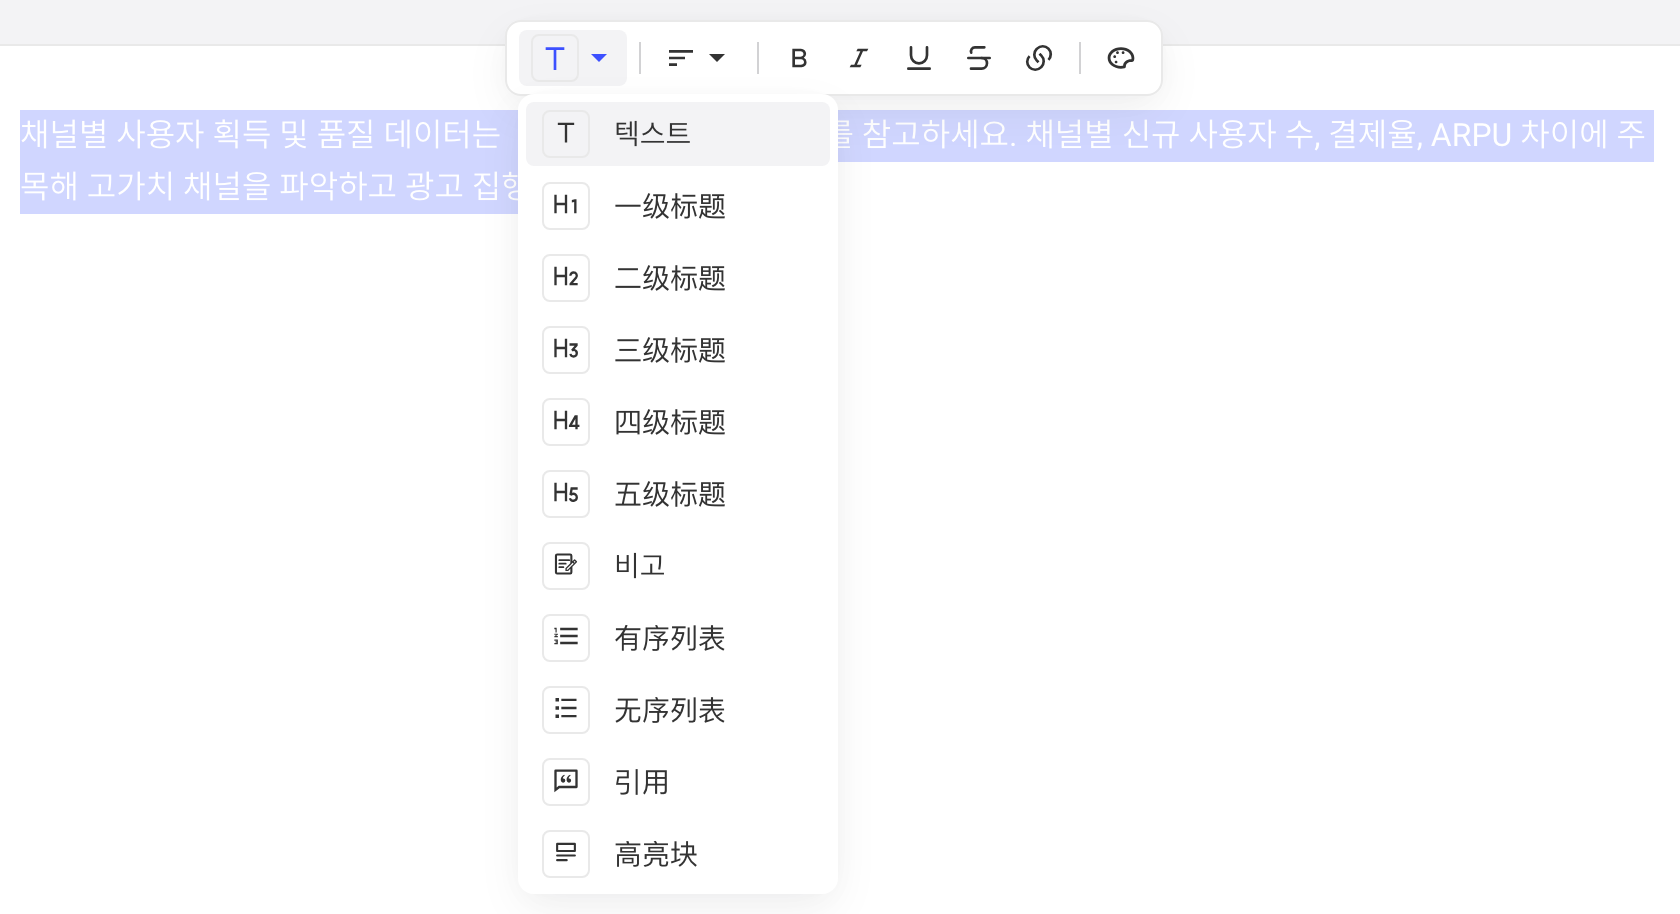Click the text alignment icon
Screen dimensions: 1680x914
(681, 58)
